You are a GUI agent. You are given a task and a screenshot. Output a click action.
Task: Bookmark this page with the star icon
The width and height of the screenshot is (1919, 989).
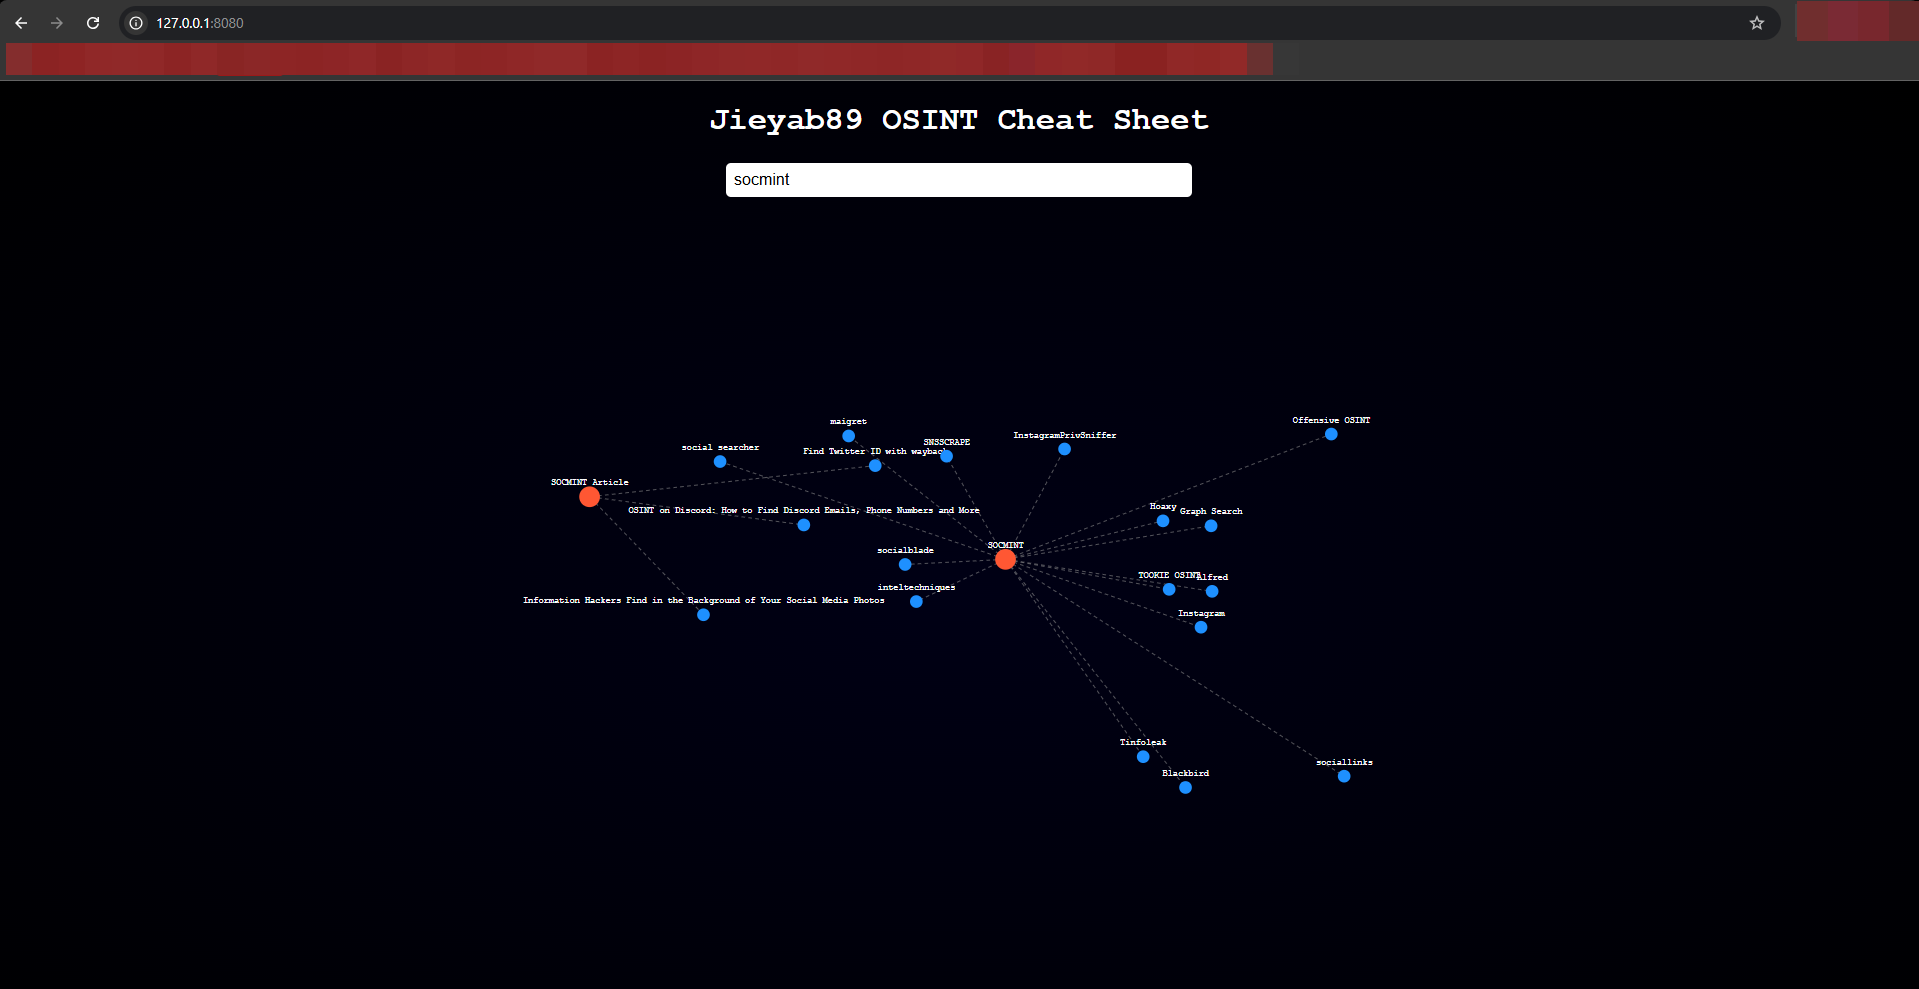(1757, 23)
